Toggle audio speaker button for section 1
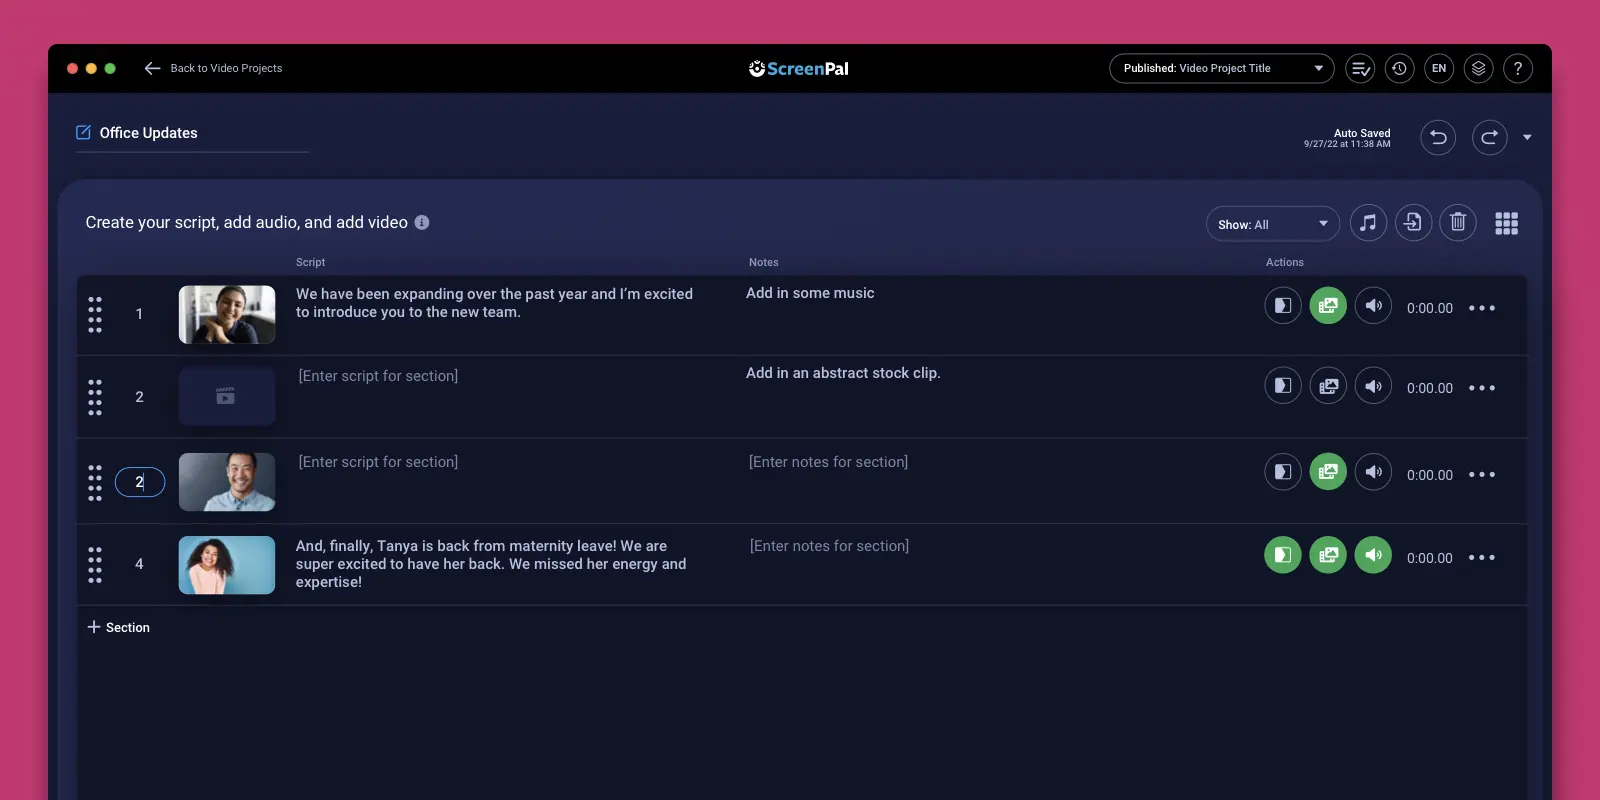The width and height of the screenshot is (1600, 800). [x=1373, y=306]
